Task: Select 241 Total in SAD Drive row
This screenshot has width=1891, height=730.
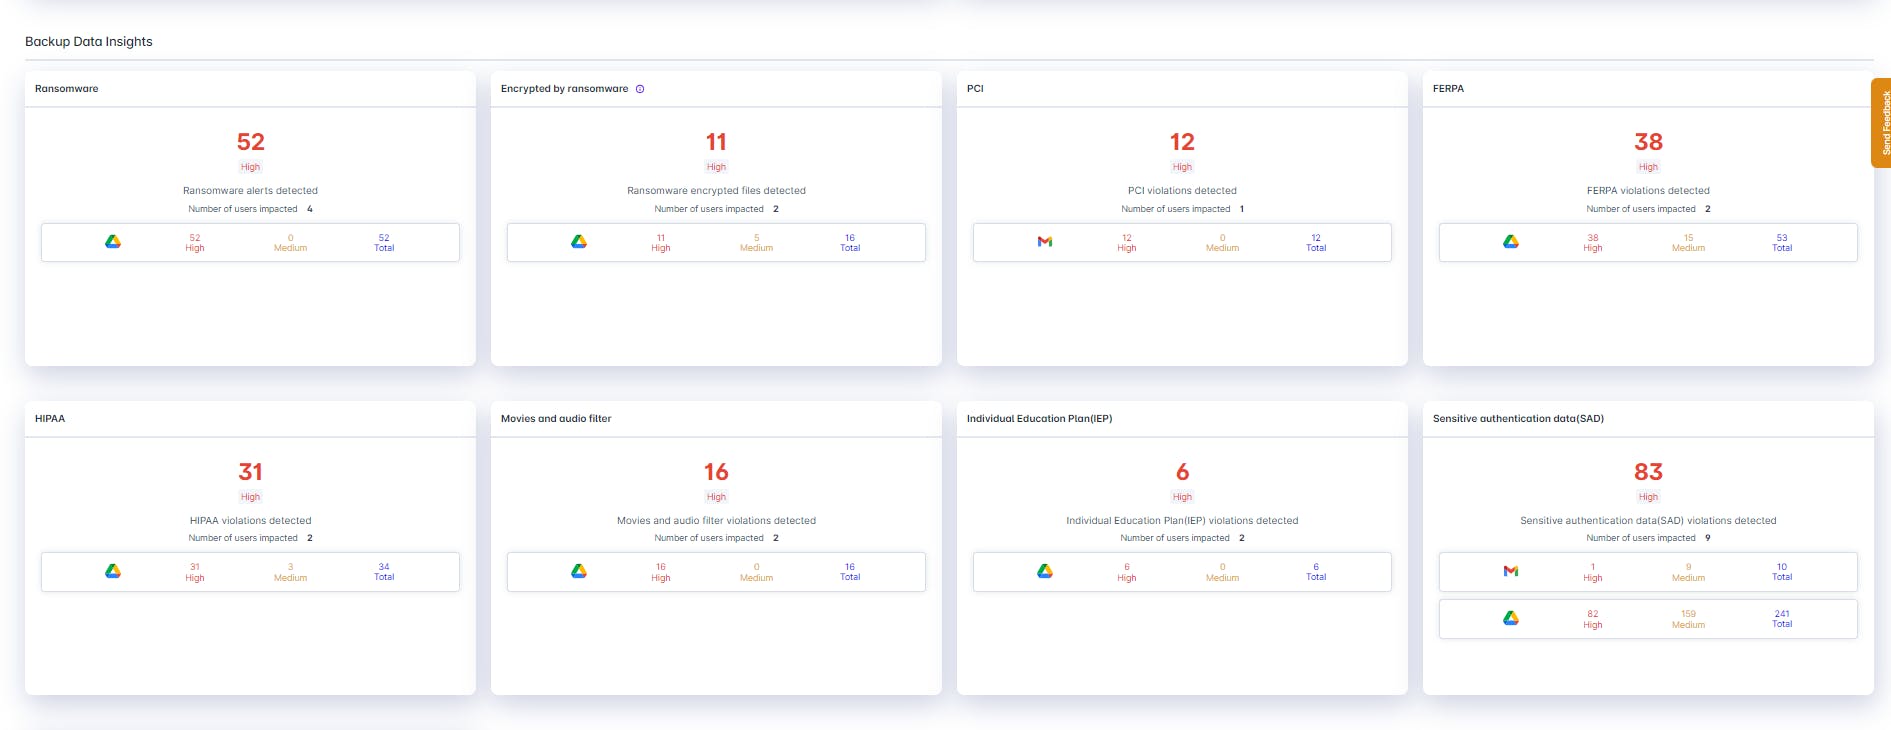Action: 1782,619
